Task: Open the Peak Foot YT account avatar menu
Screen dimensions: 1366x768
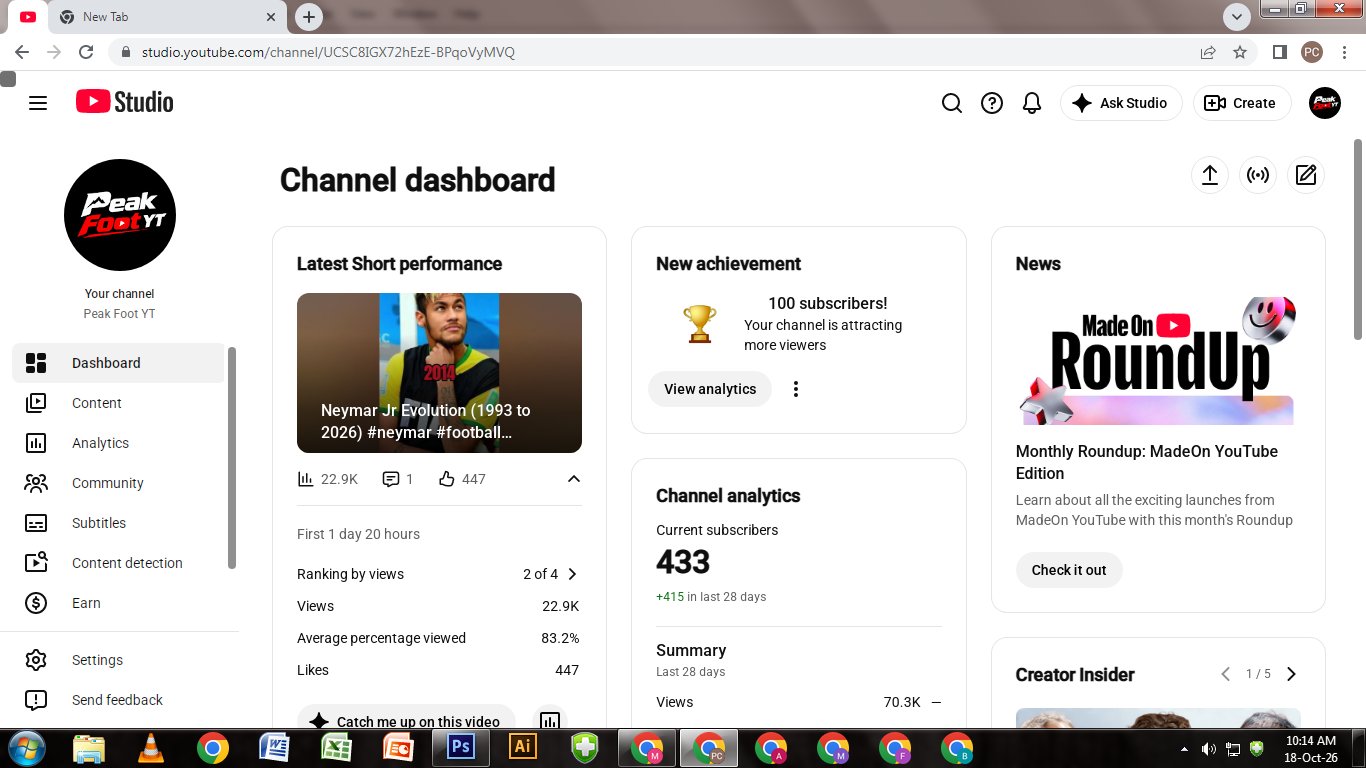Action: 1325,103
